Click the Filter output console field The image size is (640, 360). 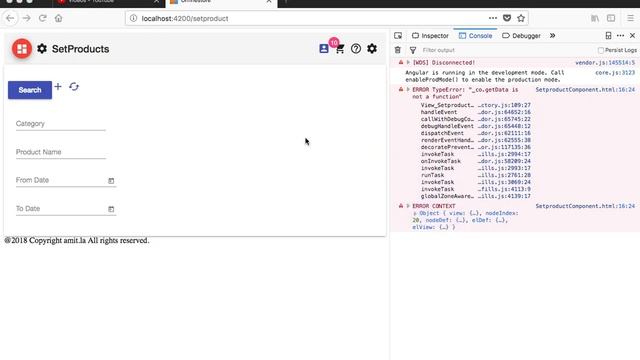(506, 50)
